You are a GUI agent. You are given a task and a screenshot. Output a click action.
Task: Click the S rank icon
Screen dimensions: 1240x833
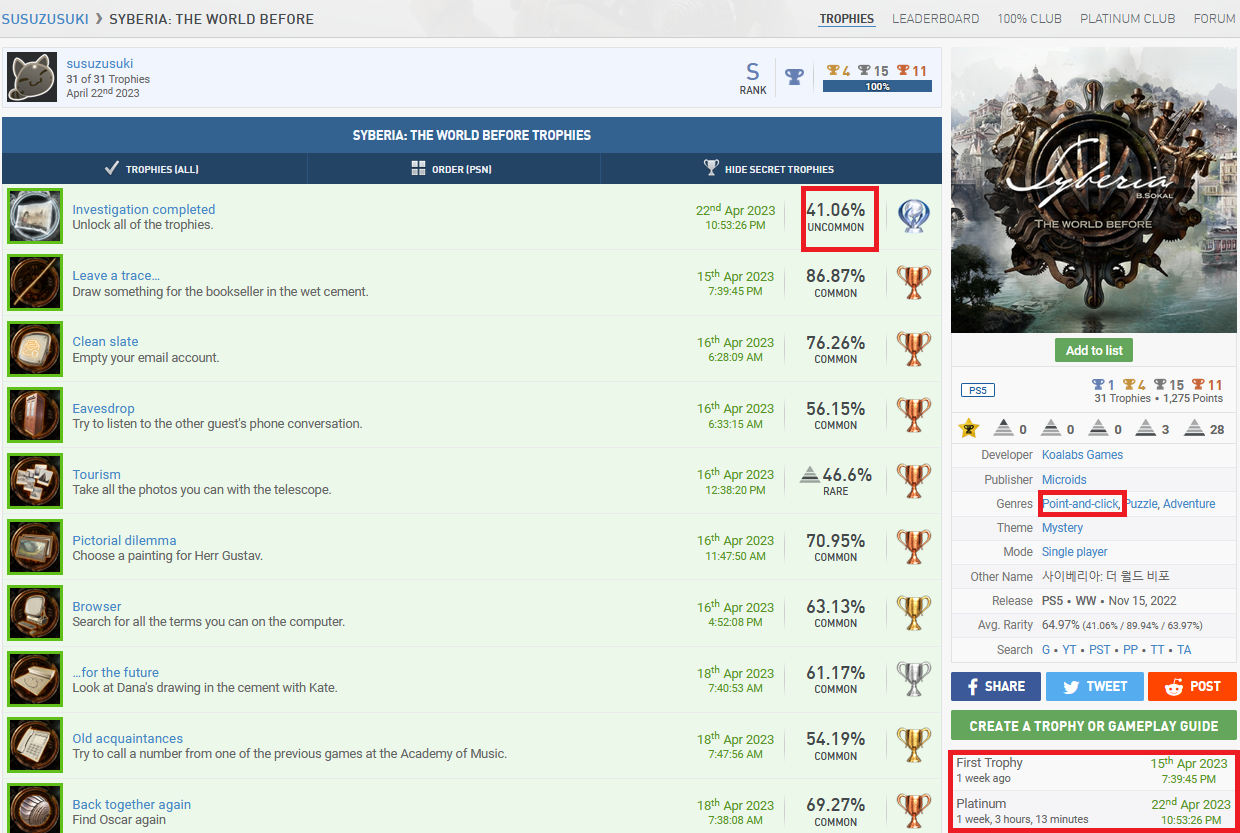(x=753, y=73)
